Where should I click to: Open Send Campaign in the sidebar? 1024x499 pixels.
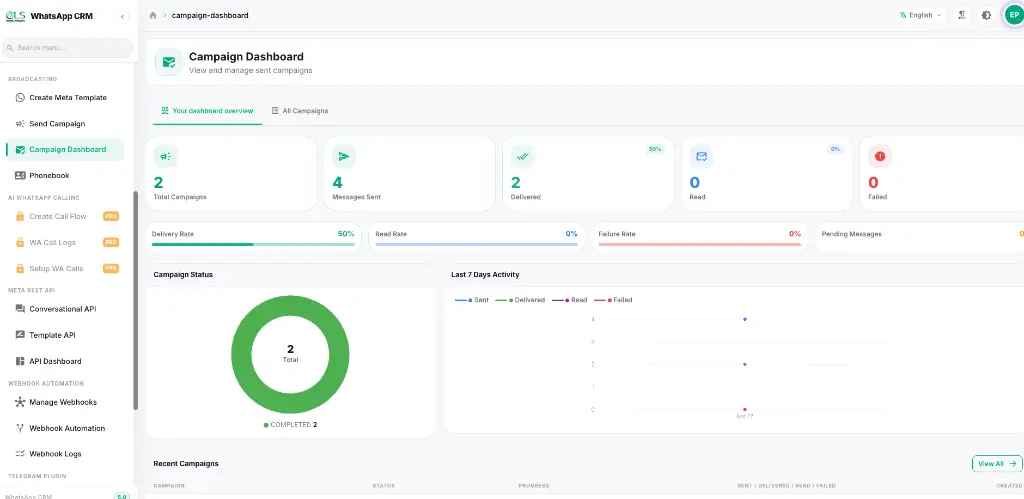coord(65,123)
